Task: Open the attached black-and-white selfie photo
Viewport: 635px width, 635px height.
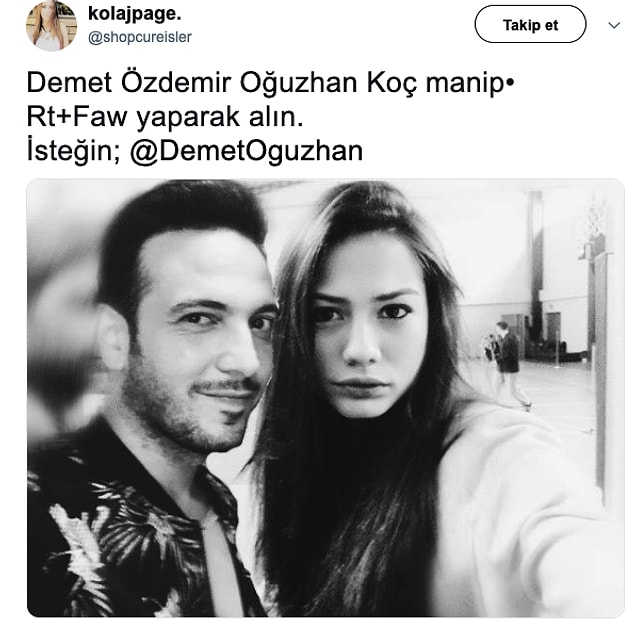Action: (x=326, y=398)
